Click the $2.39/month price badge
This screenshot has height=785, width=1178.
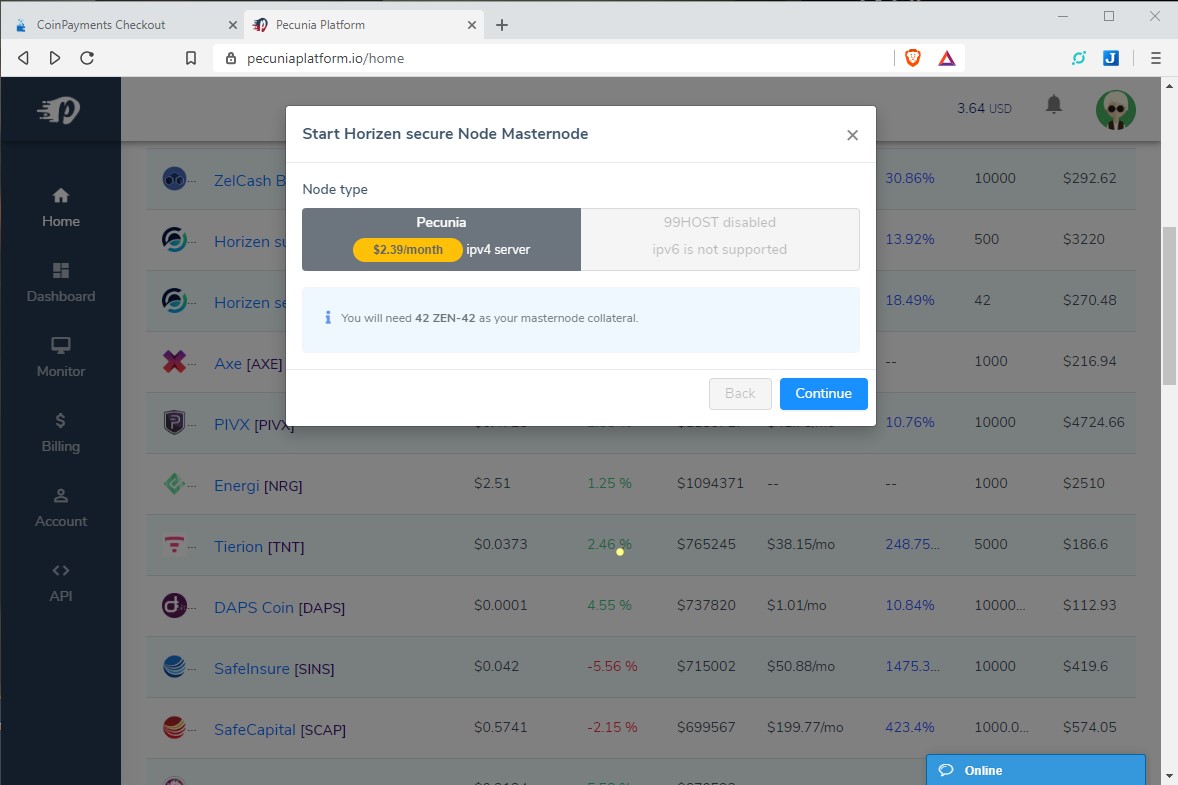(x=408, y=249)
